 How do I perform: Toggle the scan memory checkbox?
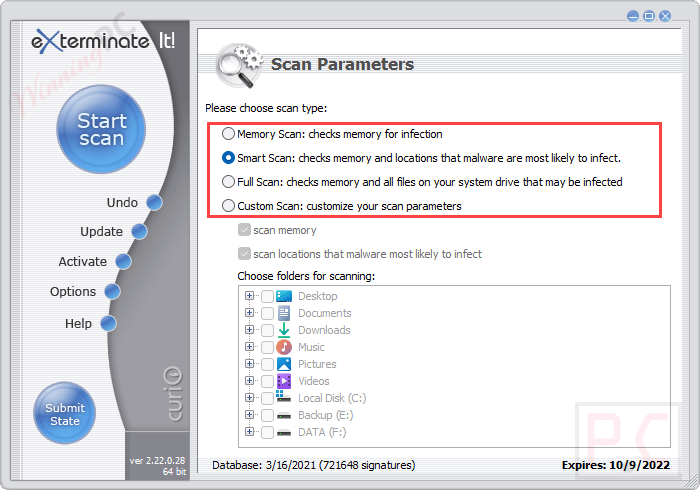pyautogui.click(x=244, y=230)
